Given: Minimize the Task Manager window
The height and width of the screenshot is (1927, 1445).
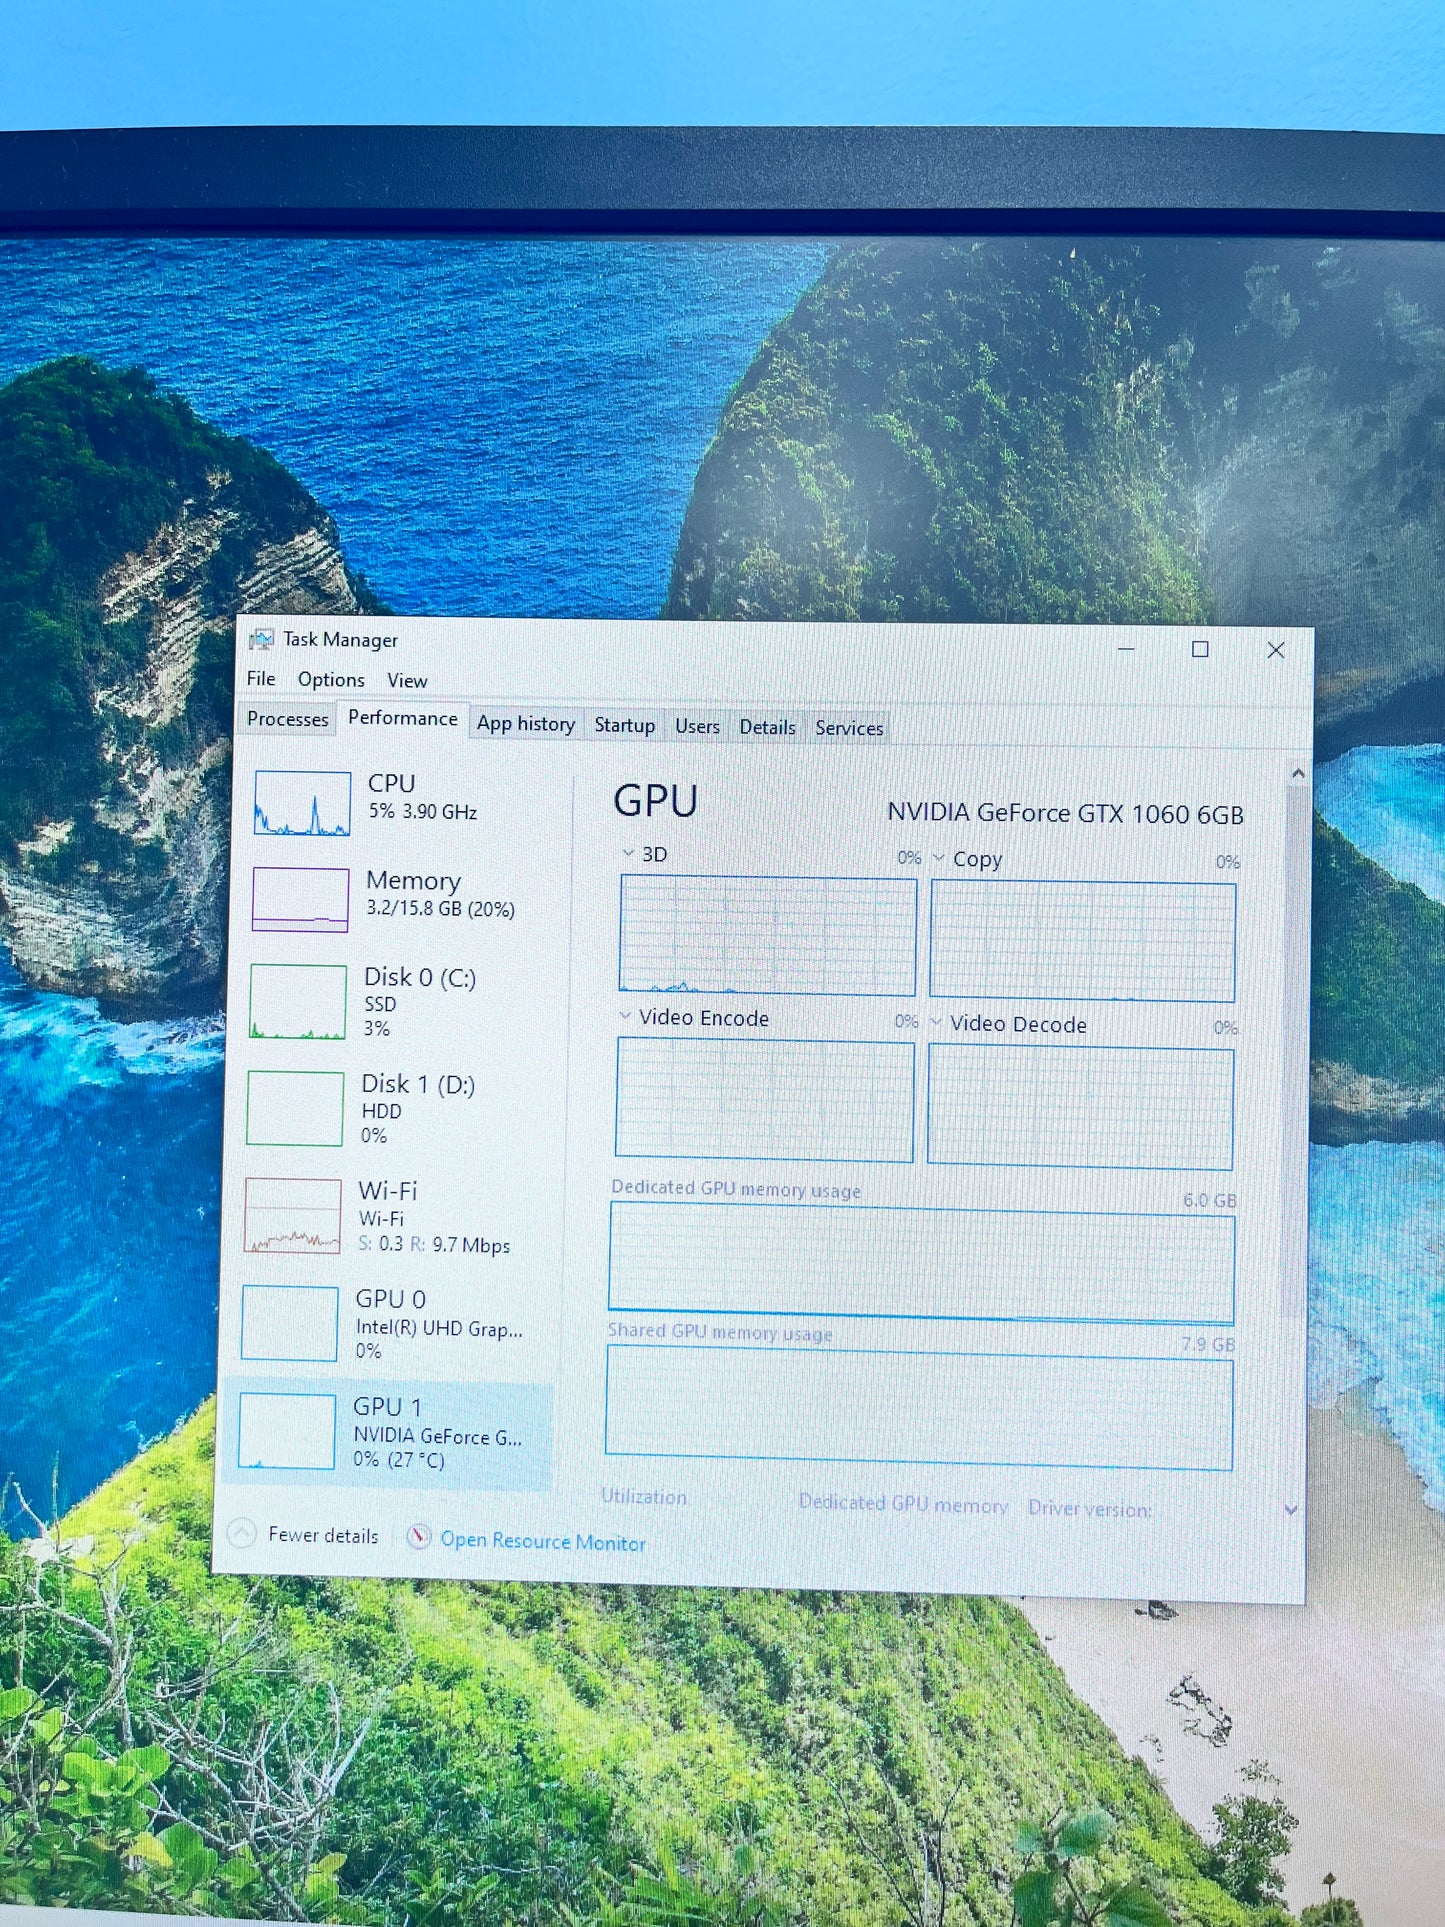Looking at the screenshot, I should point(1126,648).
